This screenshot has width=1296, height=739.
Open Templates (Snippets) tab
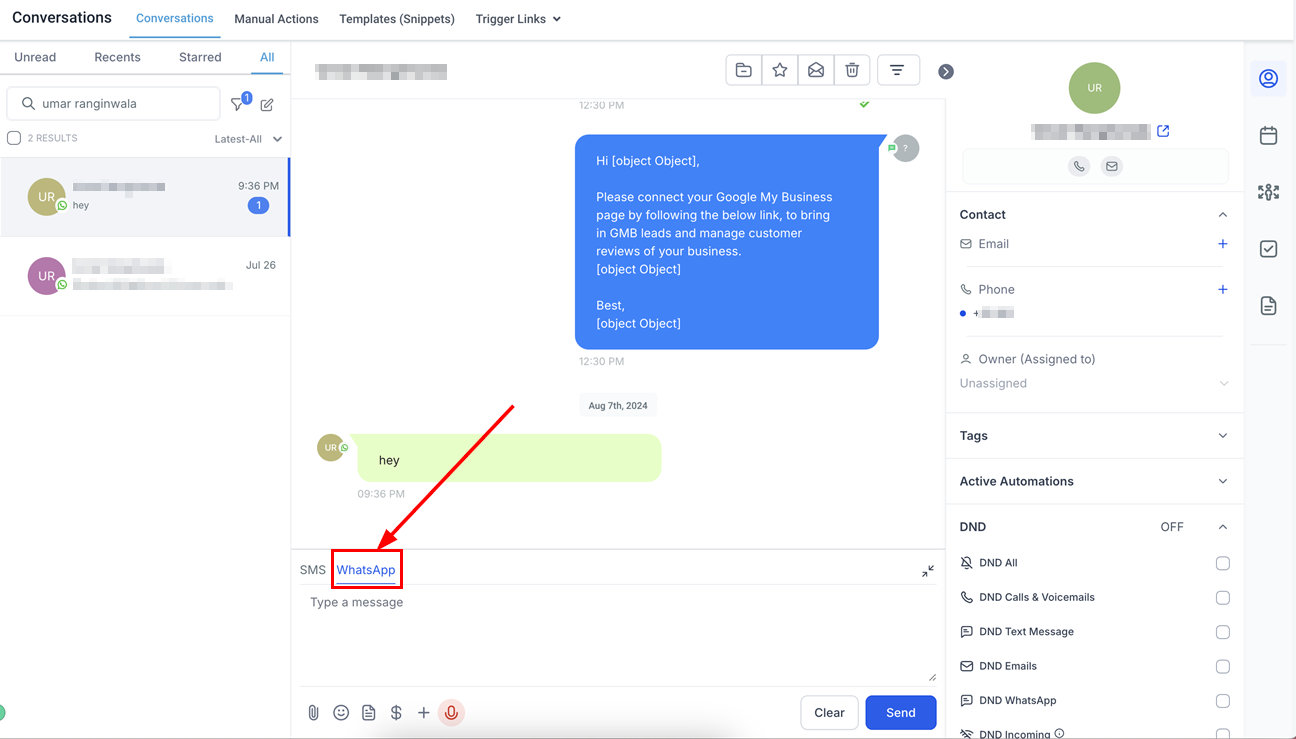[x=397, y=19]
